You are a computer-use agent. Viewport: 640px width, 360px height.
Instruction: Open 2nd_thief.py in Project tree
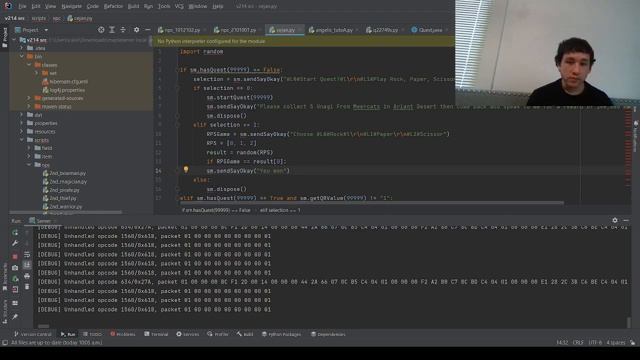pyautogui.click(x=60, y=198)
